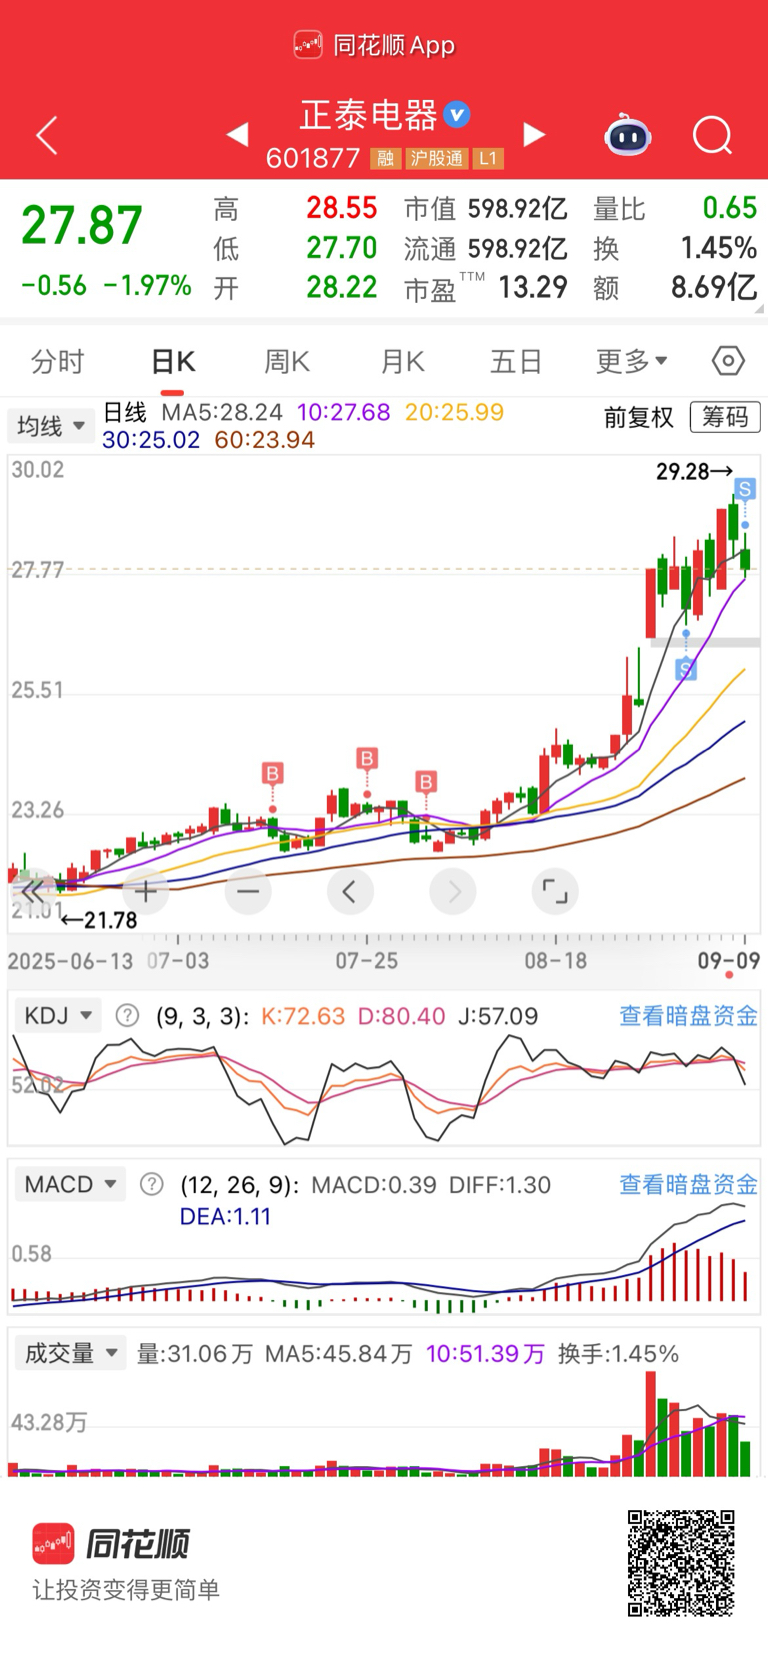768x1663 pixels.
Task: Tap the stock name 正泰电器
Action: [369, 115]
